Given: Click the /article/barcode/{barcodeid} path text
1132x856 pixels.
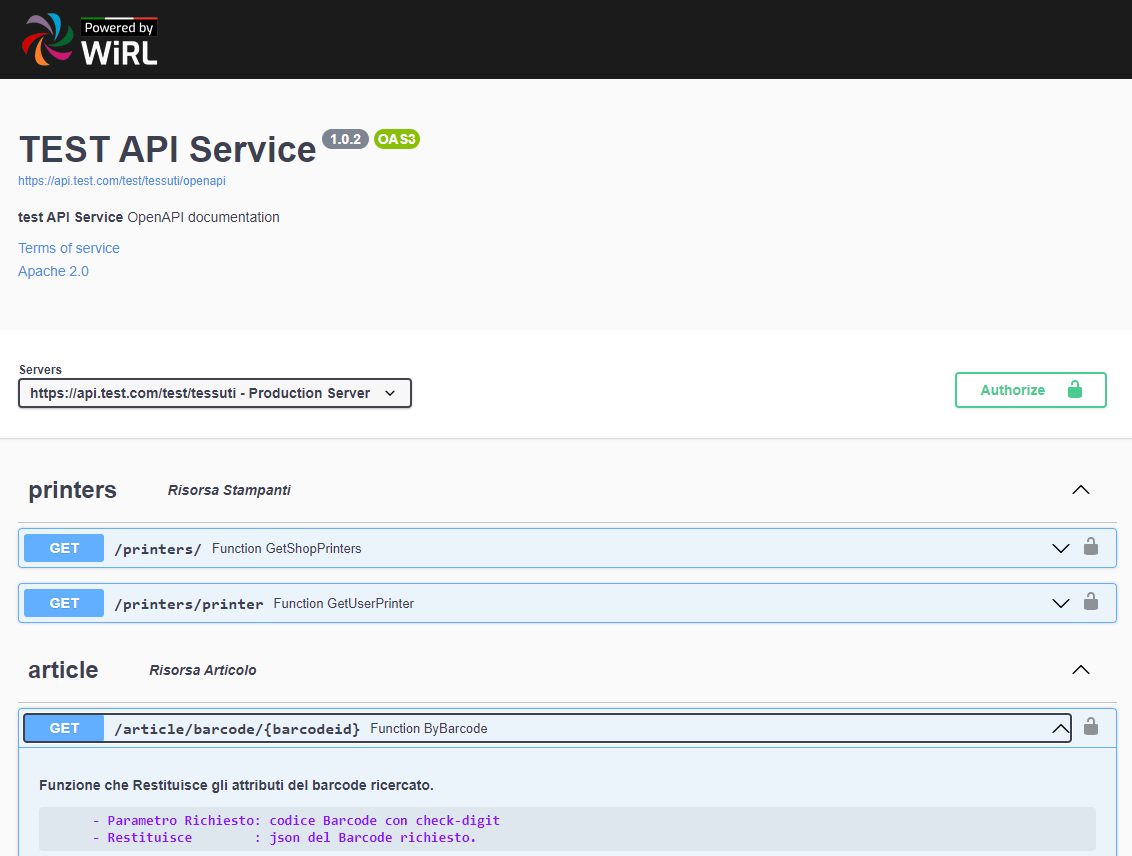Looking at the screenshot, I should coord(237,729).
